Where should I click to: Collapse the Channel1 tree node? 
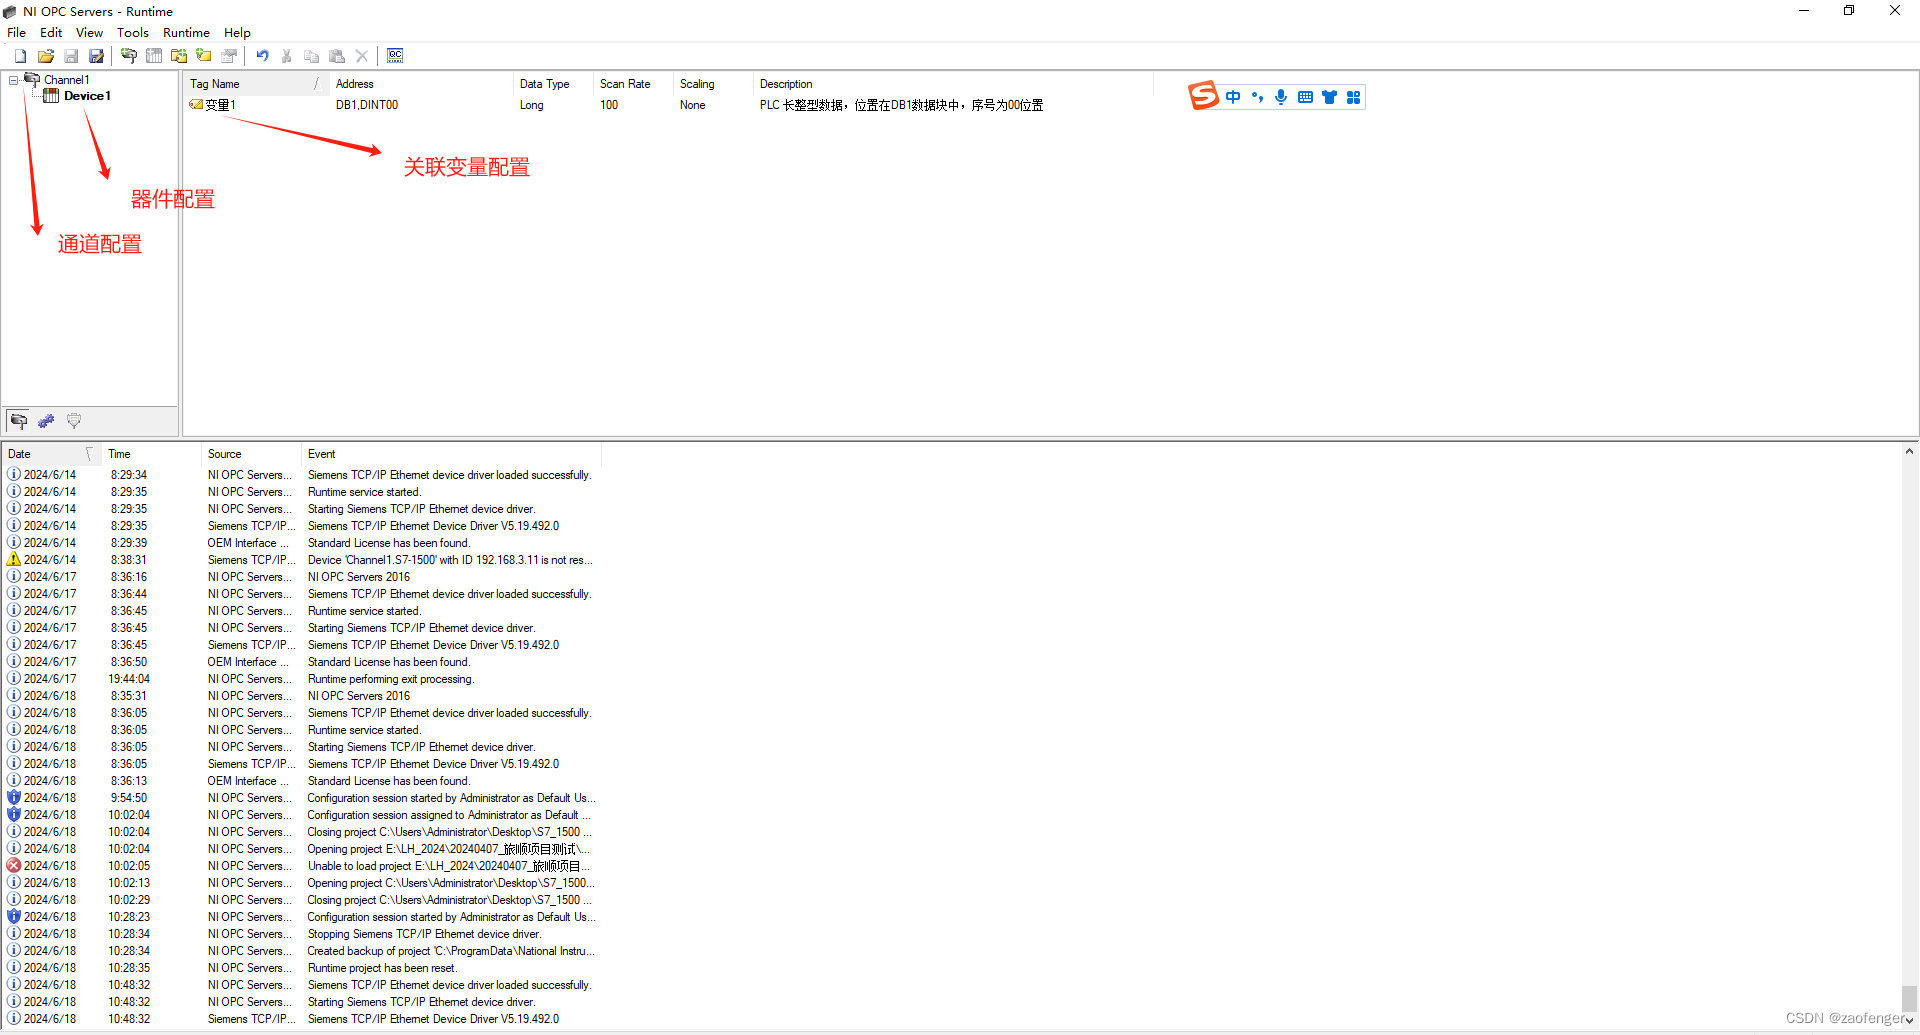[x=13, y=79]
